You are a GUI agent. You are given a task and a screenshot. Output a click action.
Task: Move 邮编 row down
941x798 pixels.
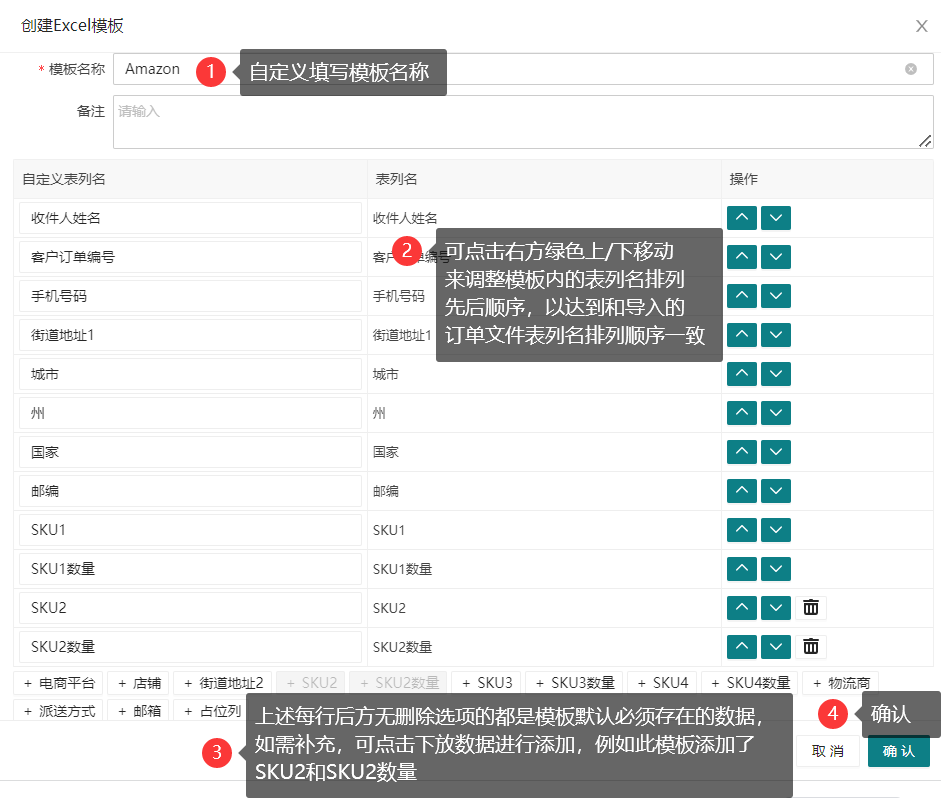point(776,491)
